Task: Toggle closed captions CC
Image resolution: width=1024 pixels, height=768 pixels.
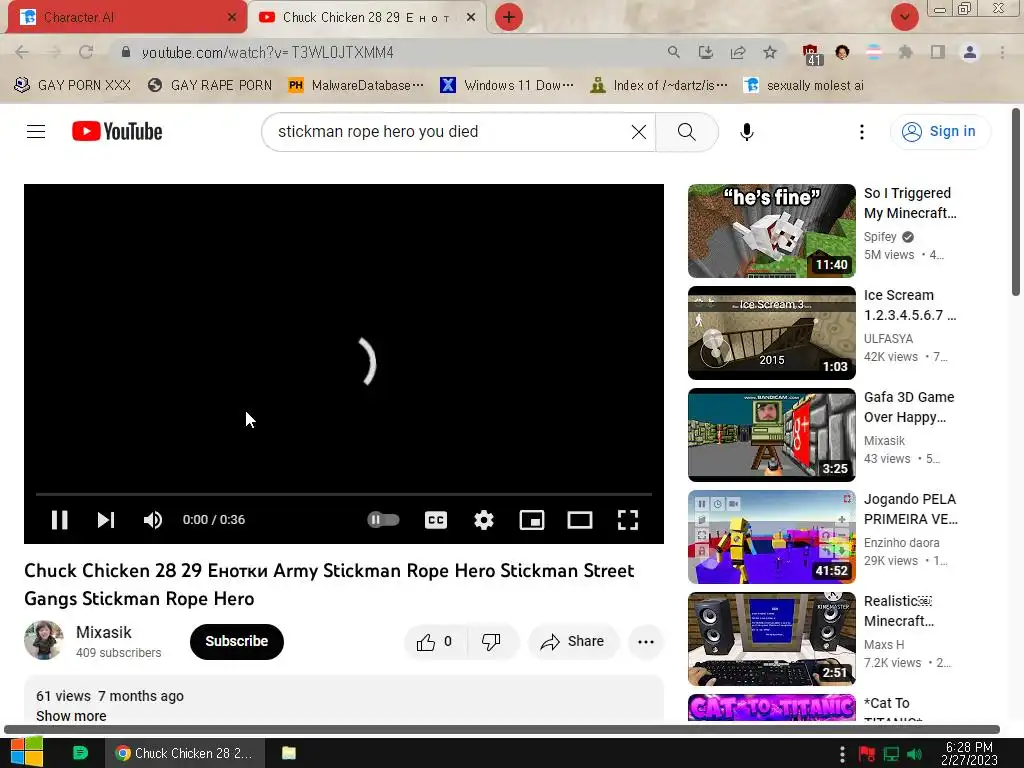Action: coord(436,520)
